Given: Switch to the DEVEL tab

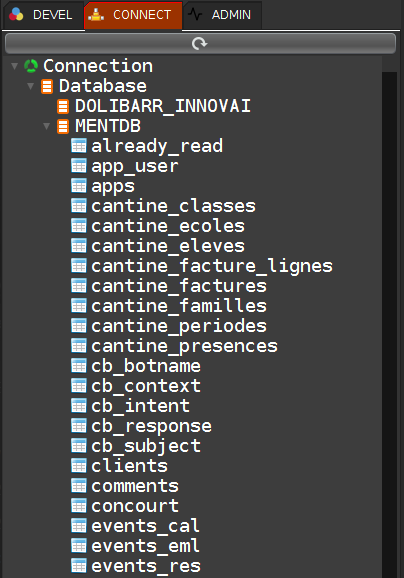Looking at the screenshot, I should (x=43, y=15).
